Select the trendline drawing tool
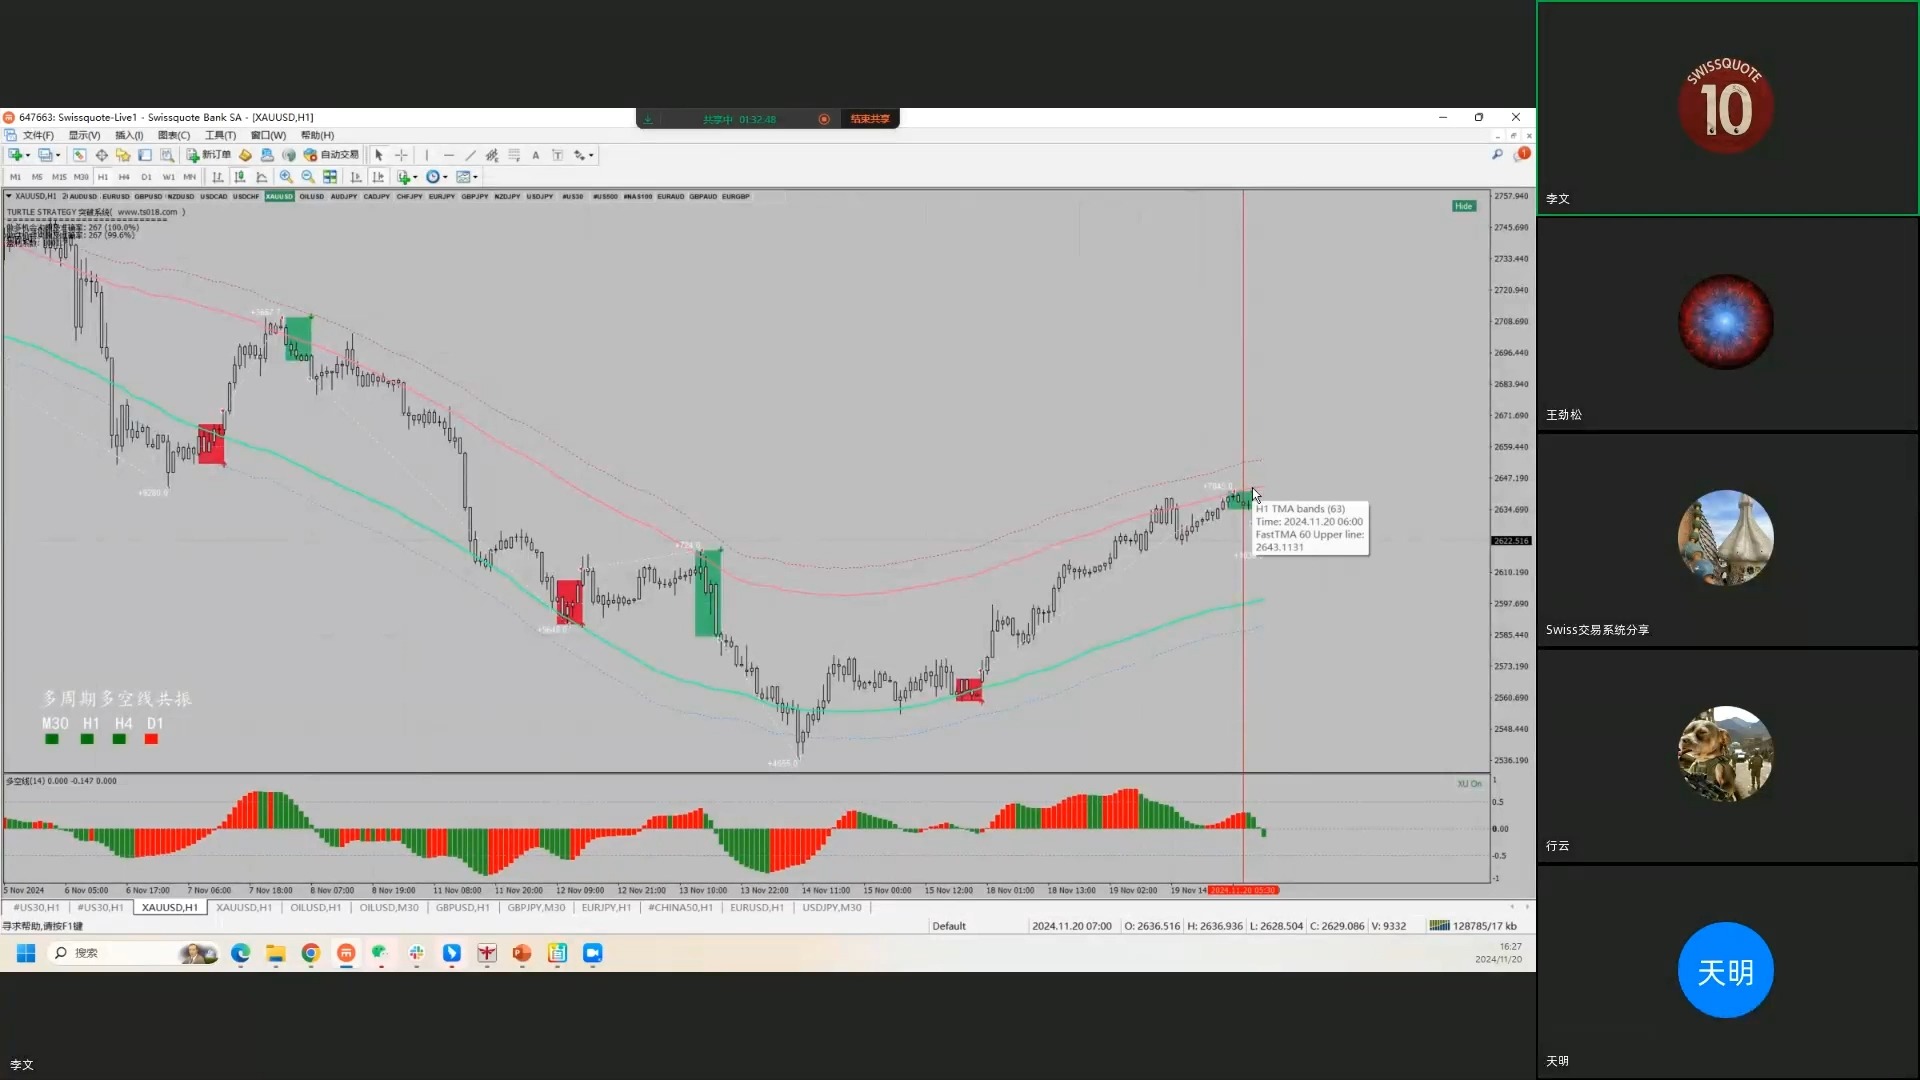 470,155
